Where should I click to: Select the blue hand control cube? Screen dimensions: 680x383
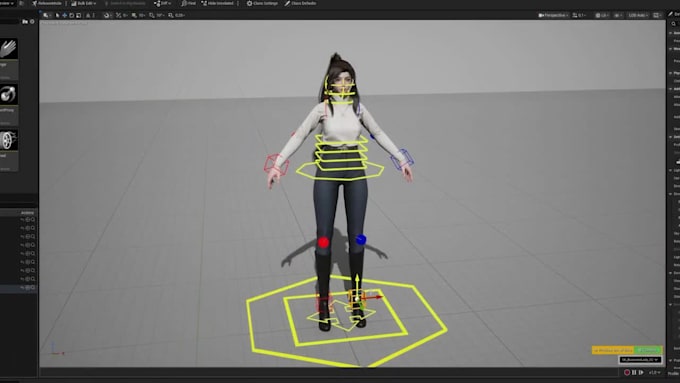402,159
